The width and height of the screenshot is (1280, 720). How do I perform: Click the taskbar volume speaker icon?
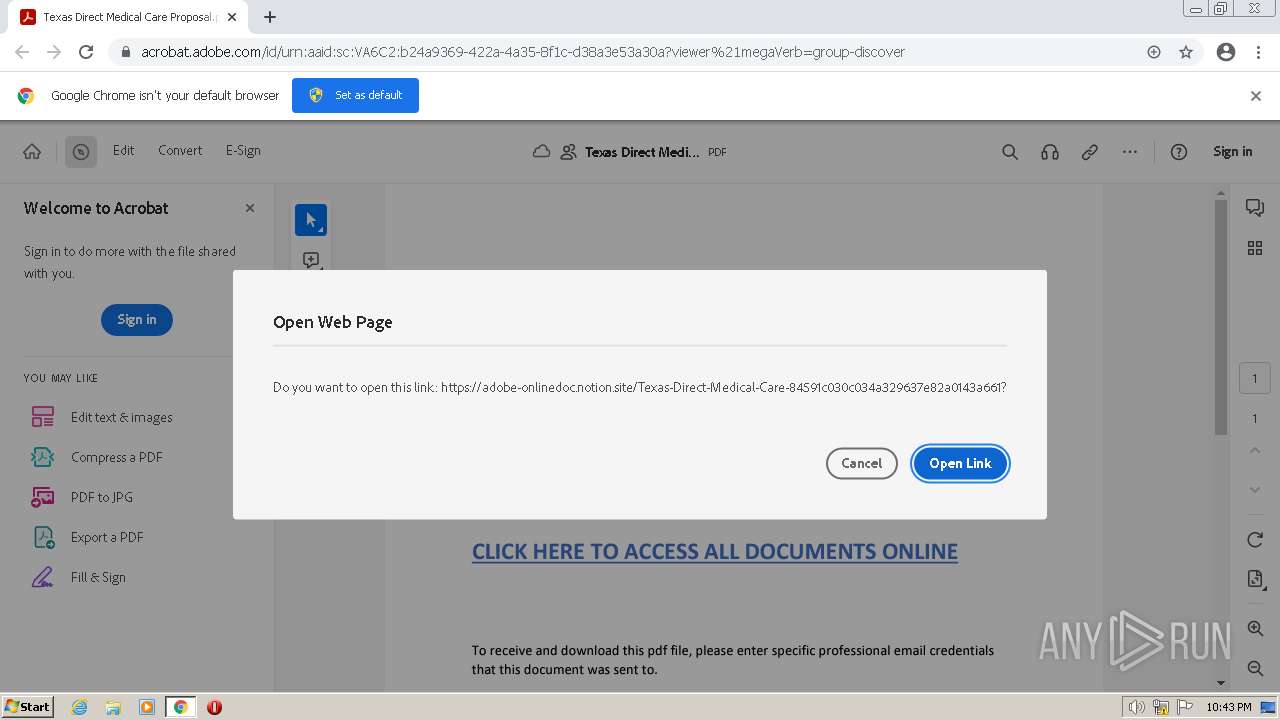(x=1136, y=707)
